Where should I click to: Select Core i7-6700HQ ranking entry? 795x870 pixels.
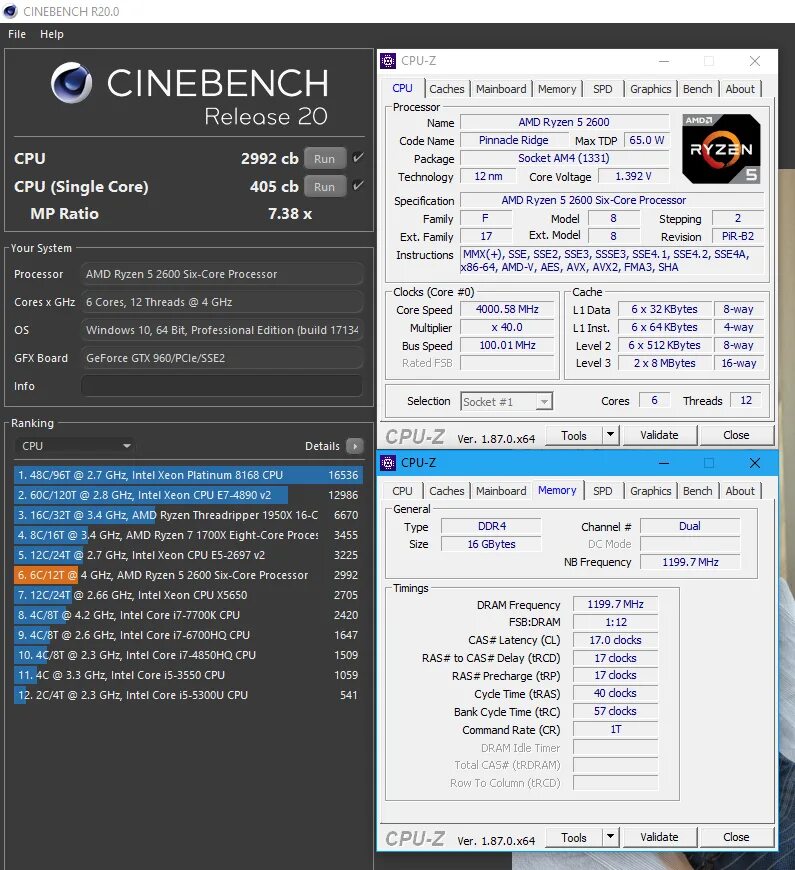(188, 635)
